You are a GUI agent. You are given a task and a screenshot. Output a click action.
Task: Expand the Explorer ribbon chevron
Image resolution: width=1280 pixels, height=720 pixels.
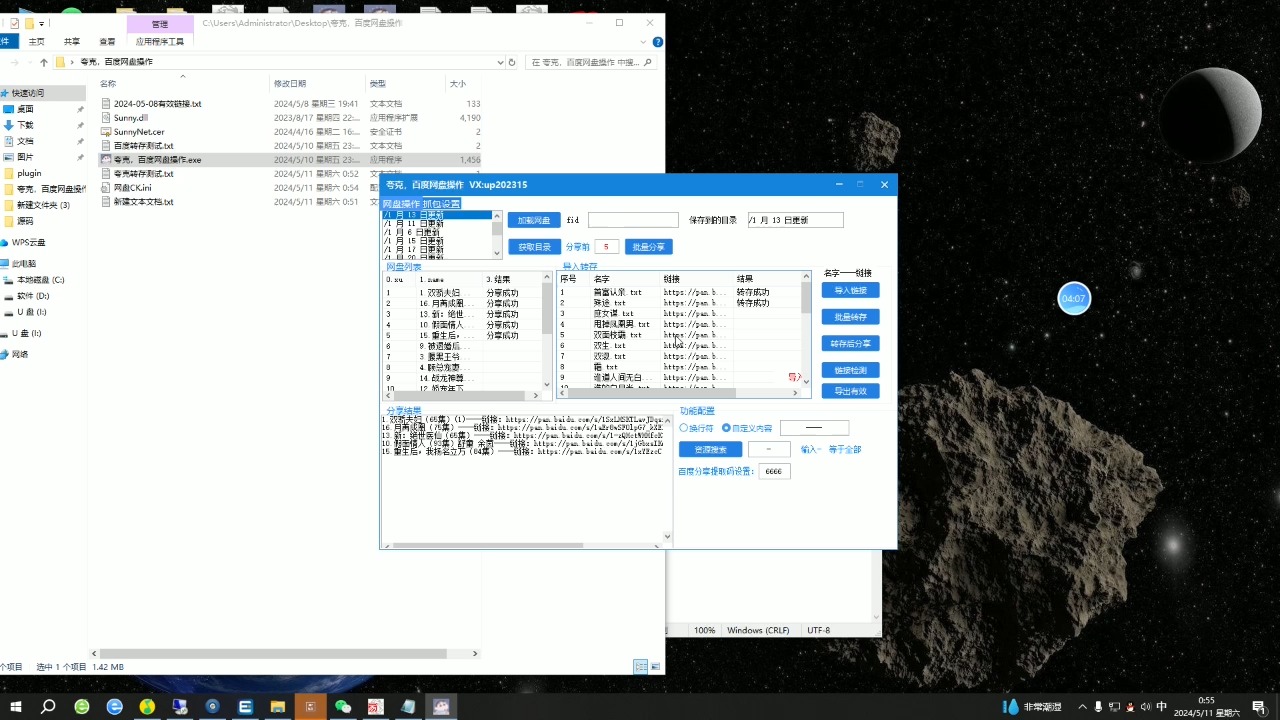645,42
